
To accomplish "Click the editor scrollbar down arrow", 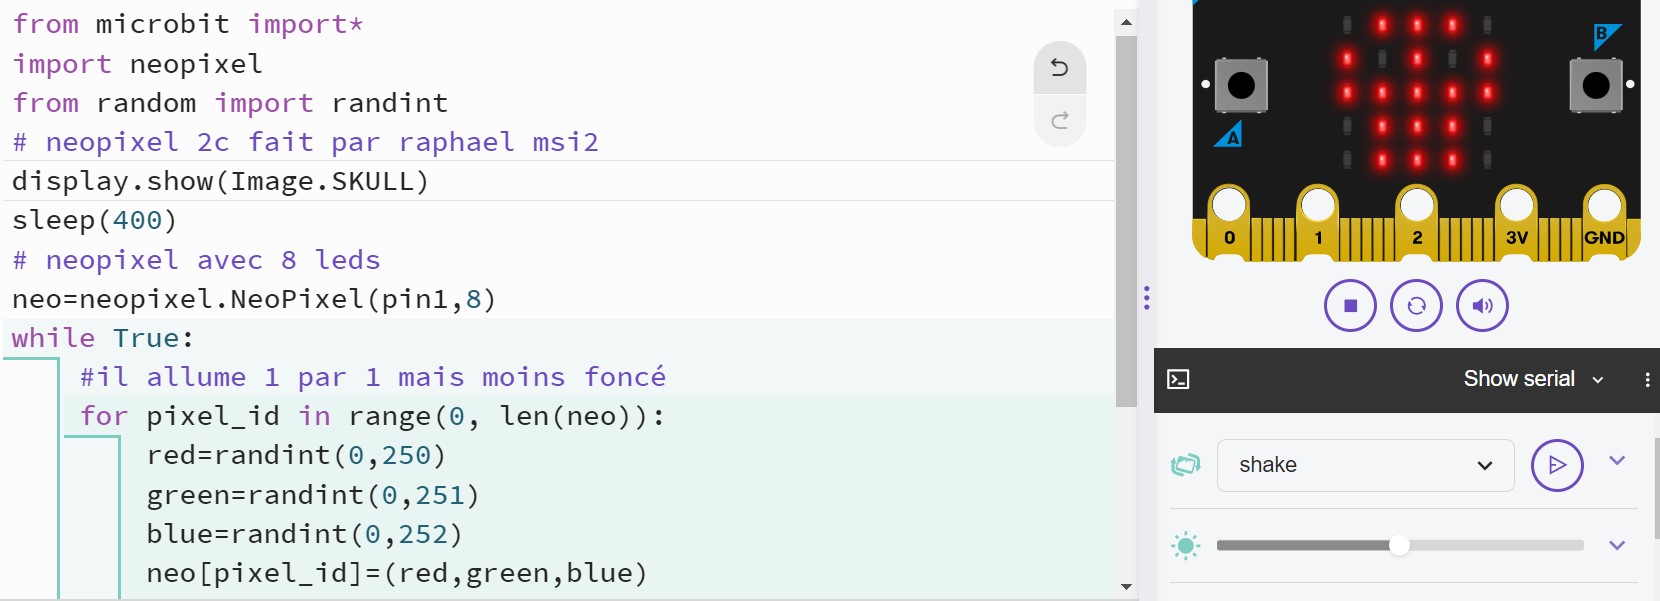I will pos(1126,587).
